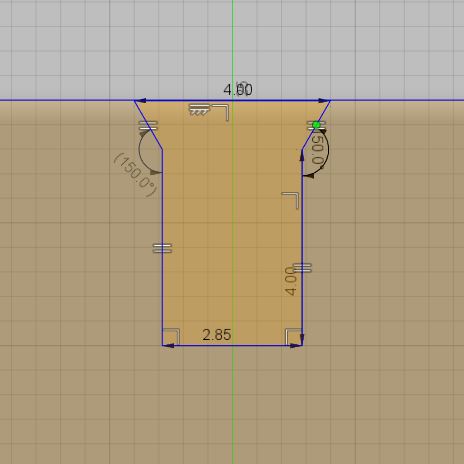Select the 2.85 bottom width dimension
464x464 pixels.
(217, 335)
